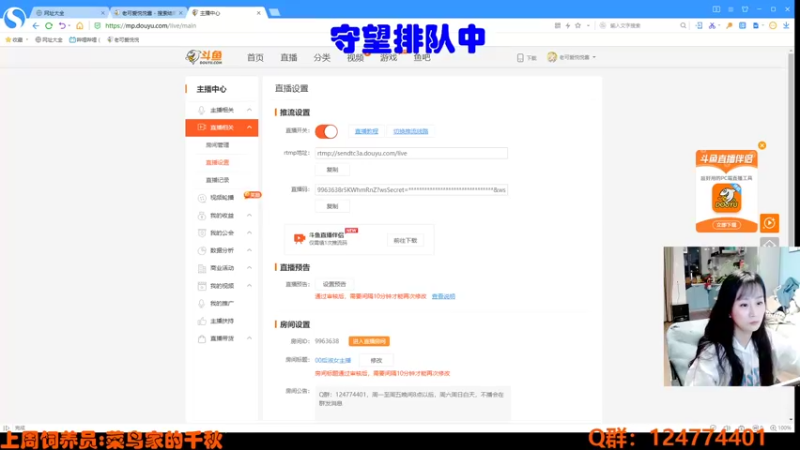
Task: Click the back-to-top arrow floating button
Action: (769, 243)
